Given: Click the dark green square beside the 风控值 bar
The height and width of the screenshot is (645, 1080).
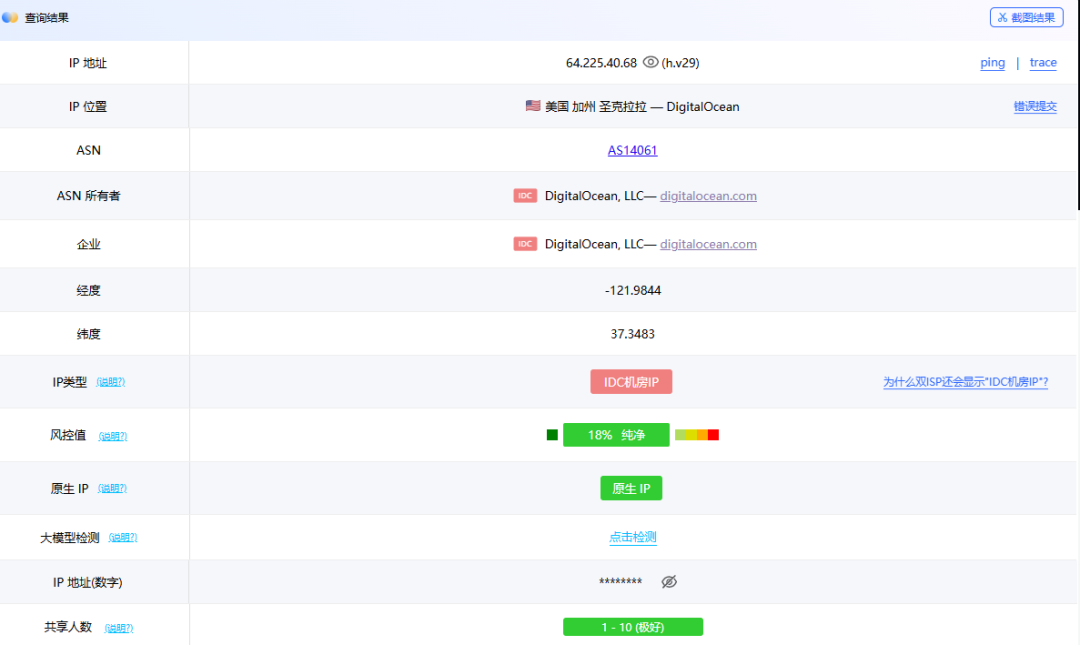Looking at the screenshot, I should [552, 435].
